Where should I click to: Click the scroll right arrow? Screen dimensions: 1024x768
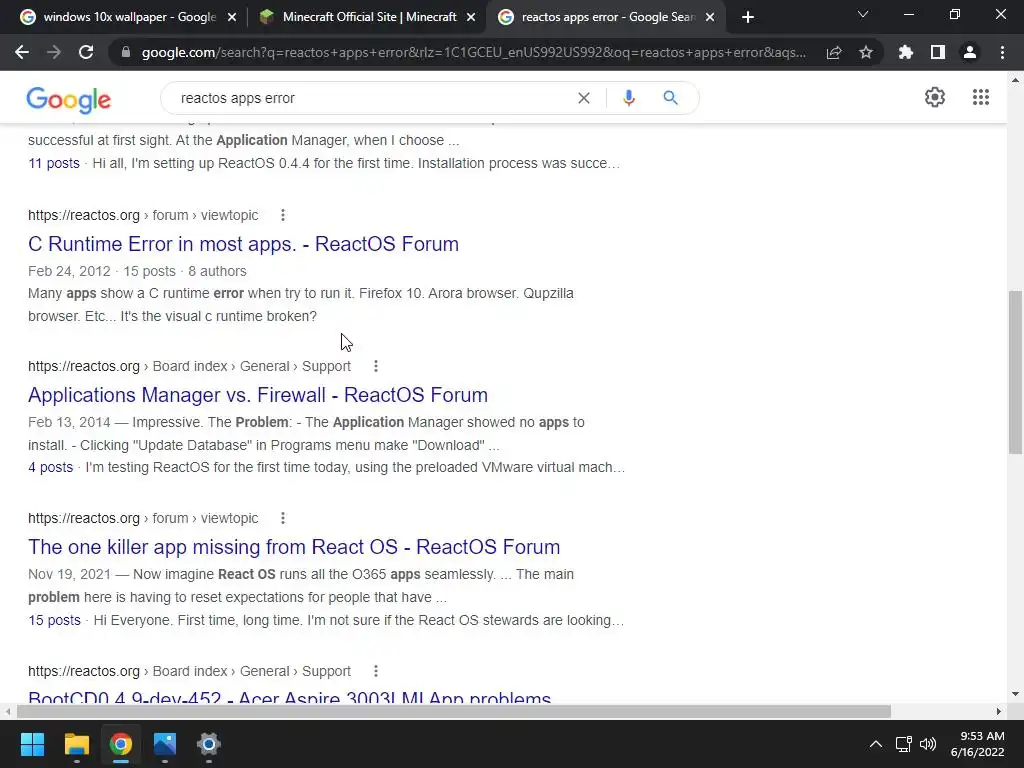coord(999,711)
